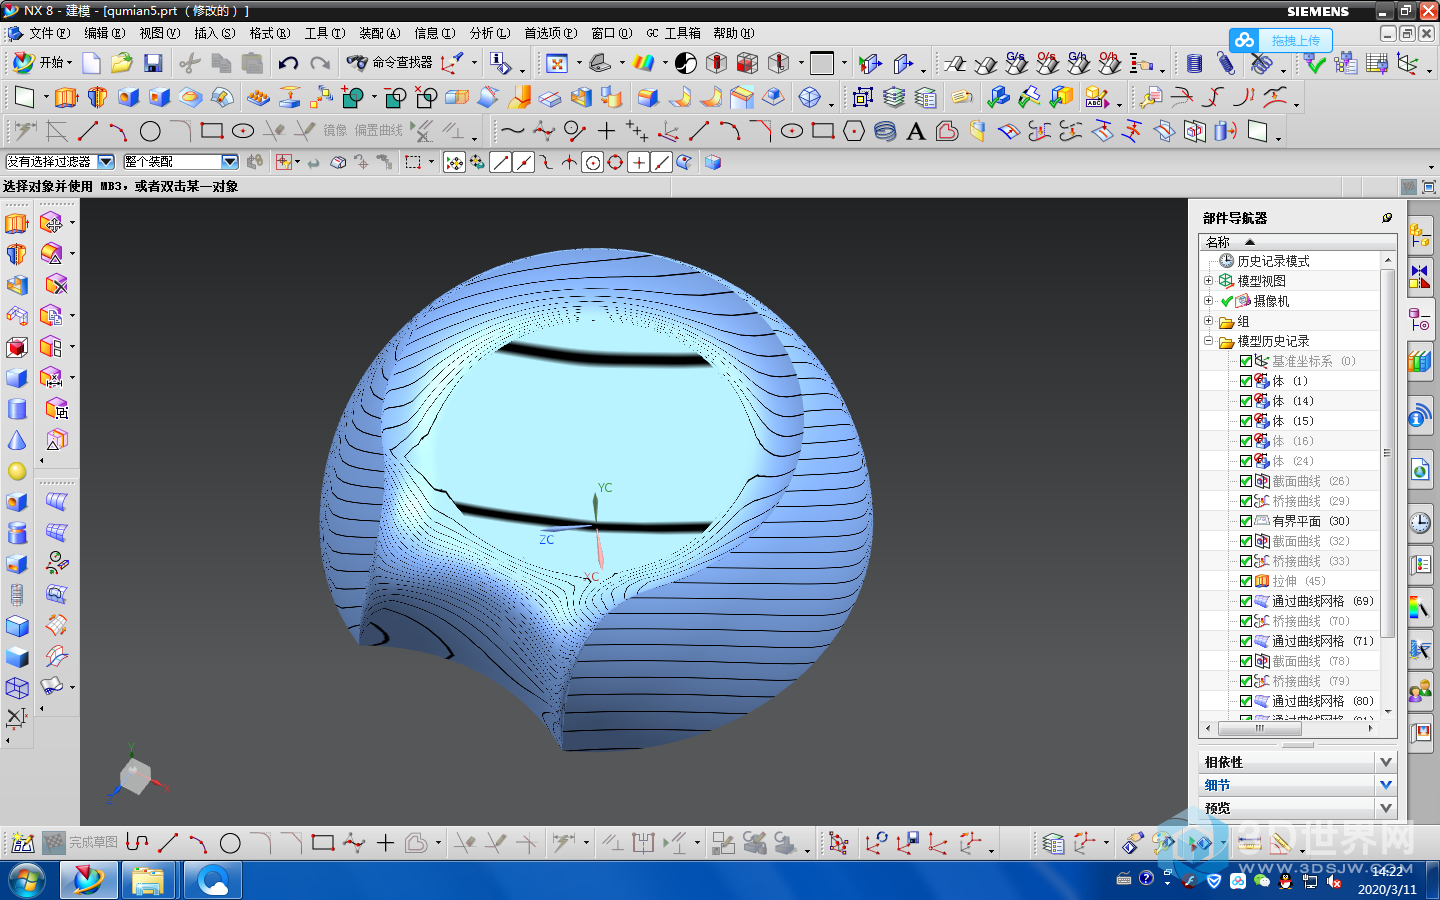Click the G/s surface analysis icon
The width and height of the screenshot is (1440, 900).
tap(1016, 63)
